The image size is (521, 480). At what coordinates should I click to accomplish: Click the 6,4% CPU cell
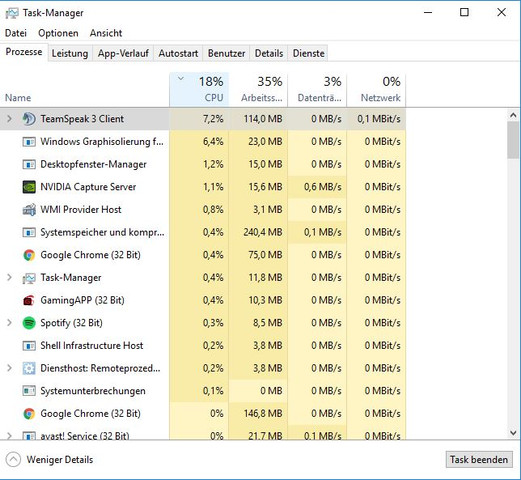pos(199,142)
